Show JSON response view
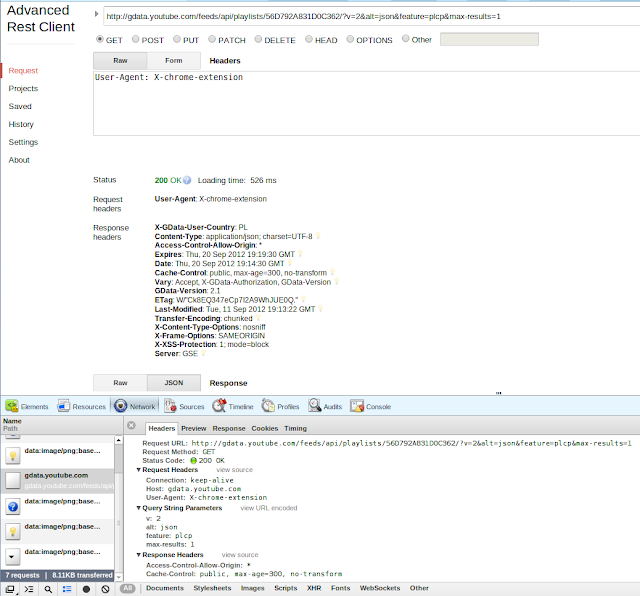Viewport: 640px width, 596px height. pyautogui.click(x=173, y=383)
